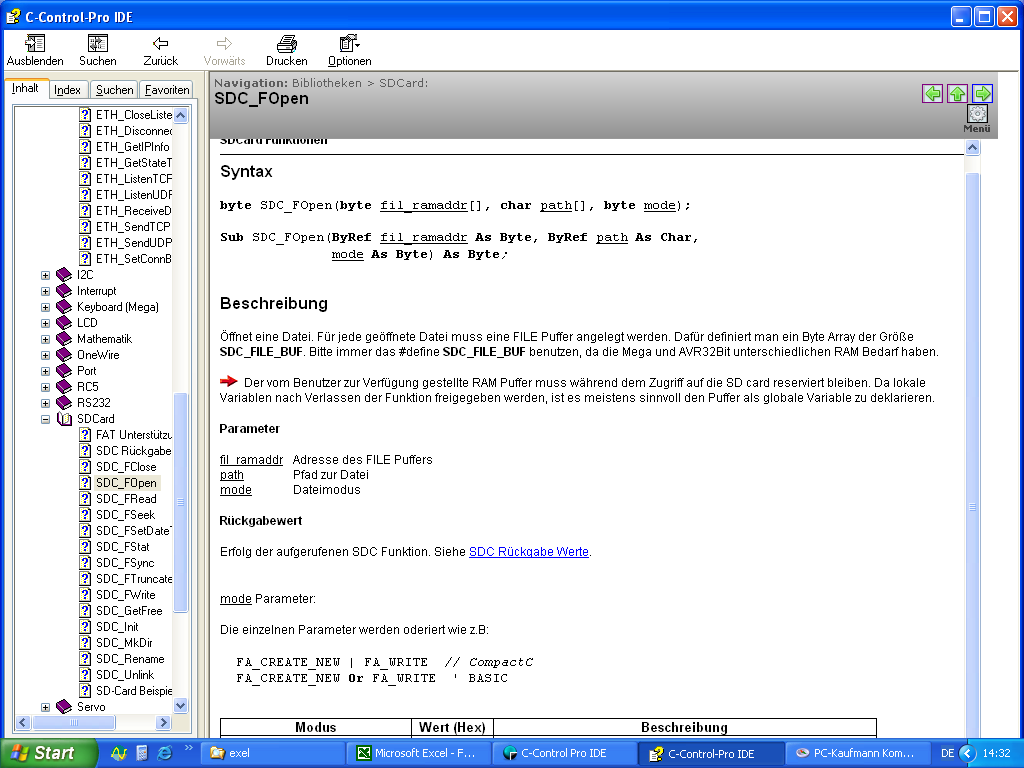The width and height of the screenshot is (1024, 768).
Task: Click the Ausblenden (hide) toolbar icon
Action: (35, 44)
